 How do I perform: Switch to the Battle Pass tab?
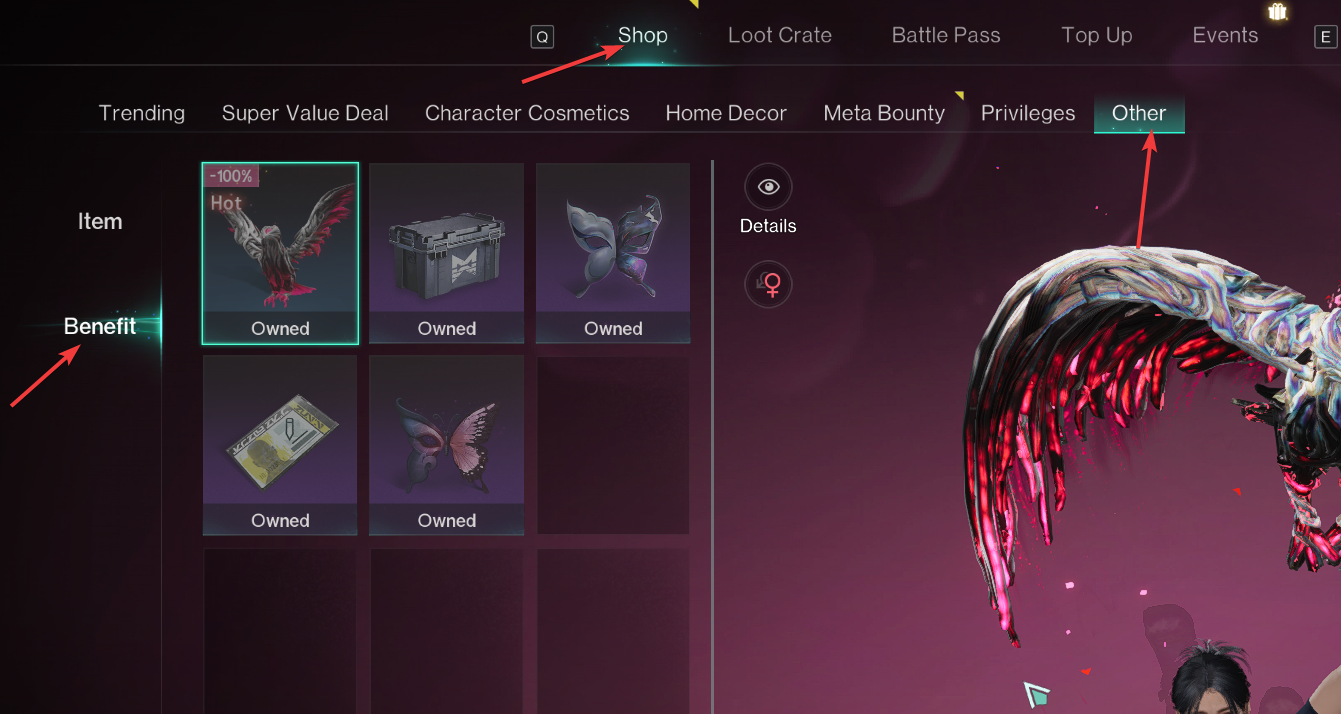click(946, 35)
